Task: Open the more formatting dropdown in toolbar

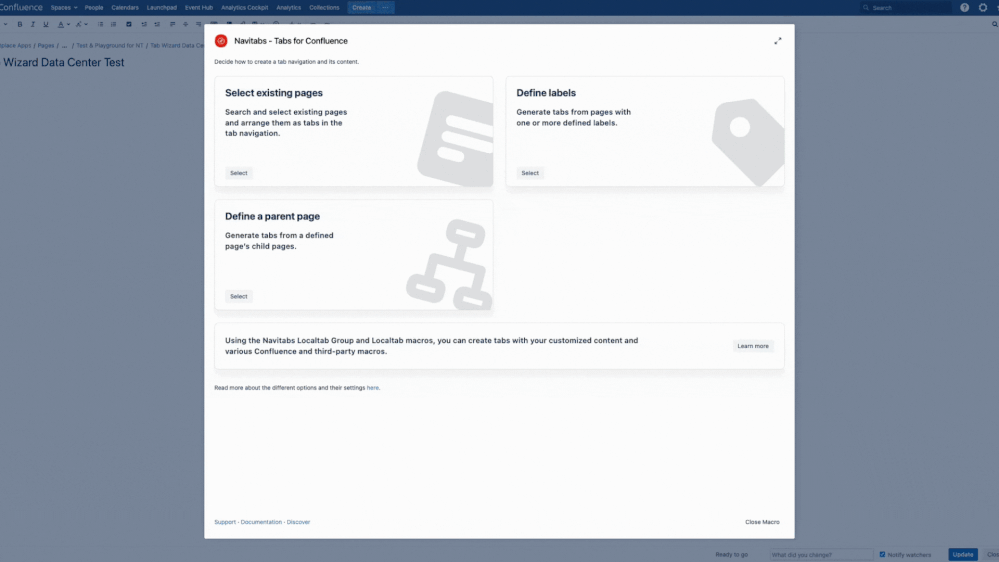Action: point(81,24)
